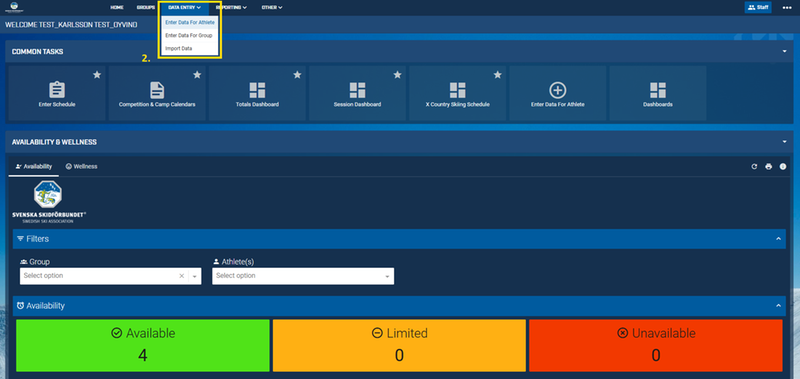Click the orange Limited tile
Viewport: 800px width, 379px height.
[x=399, y=345]
